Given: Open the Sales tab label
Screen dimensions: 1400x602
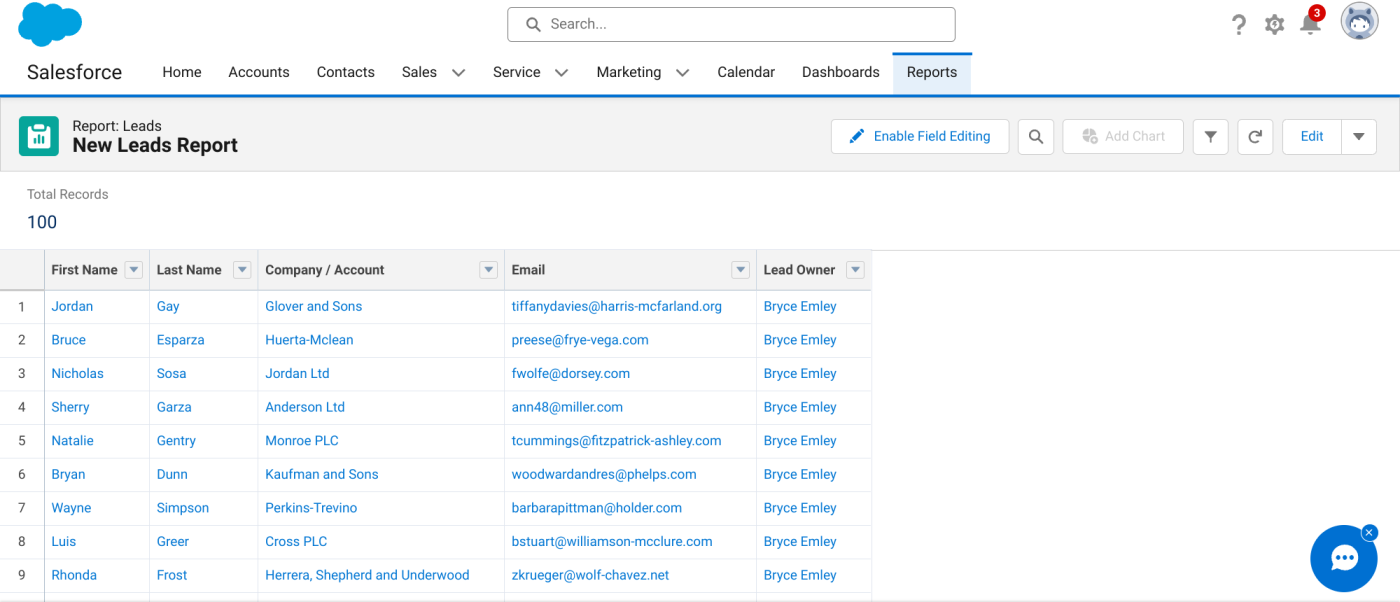Looking at the screenshot, I should click(419, 72).
